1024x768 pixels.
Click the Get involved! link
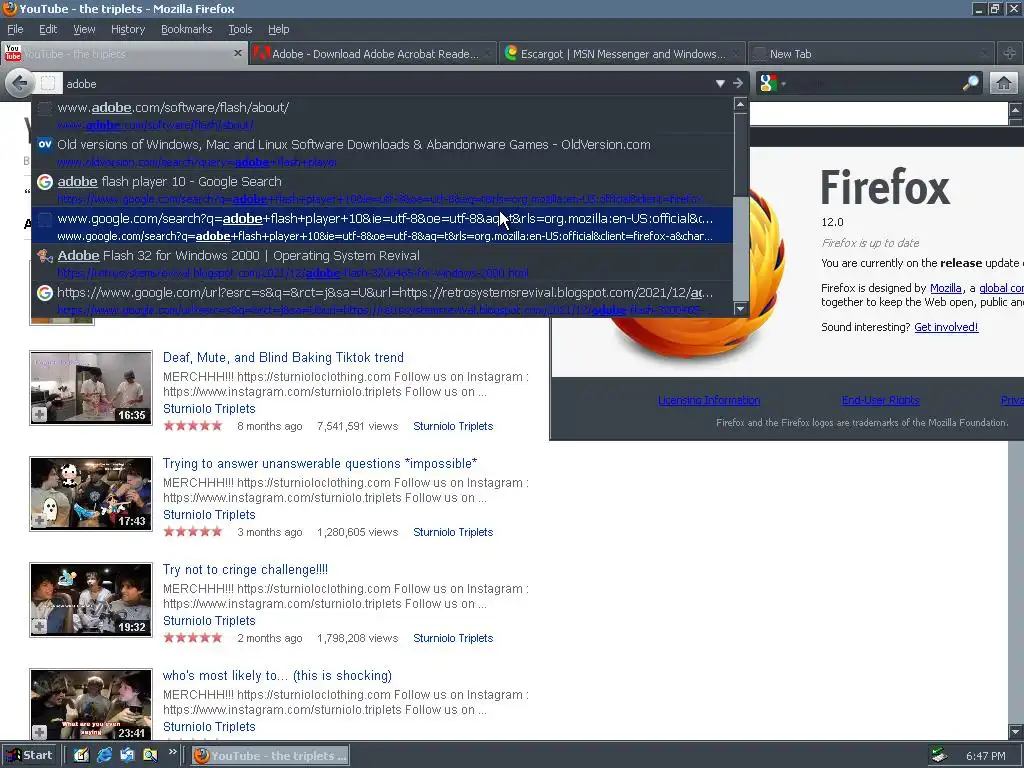[946, 327]
